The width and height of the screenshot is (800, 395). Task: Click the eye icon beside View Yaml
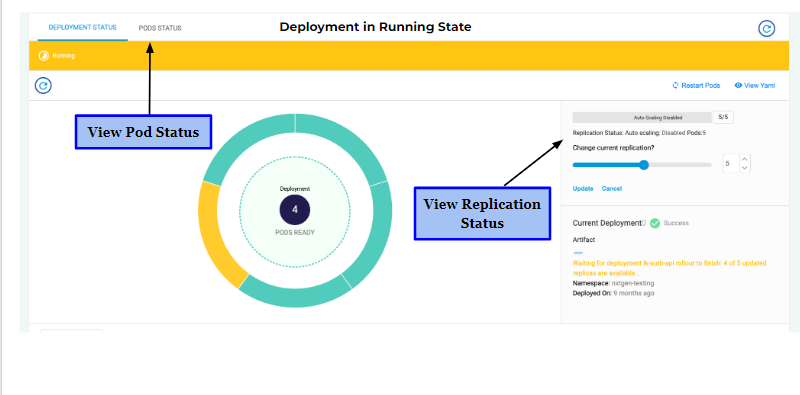[738, 86]
